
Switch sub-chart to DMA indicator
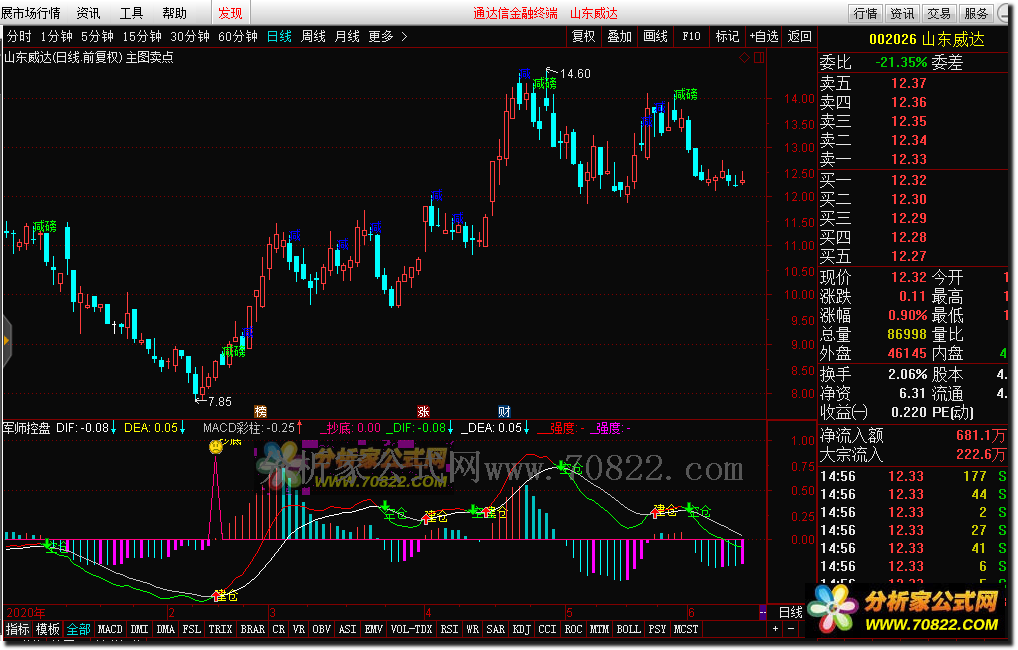coord(166,629)
